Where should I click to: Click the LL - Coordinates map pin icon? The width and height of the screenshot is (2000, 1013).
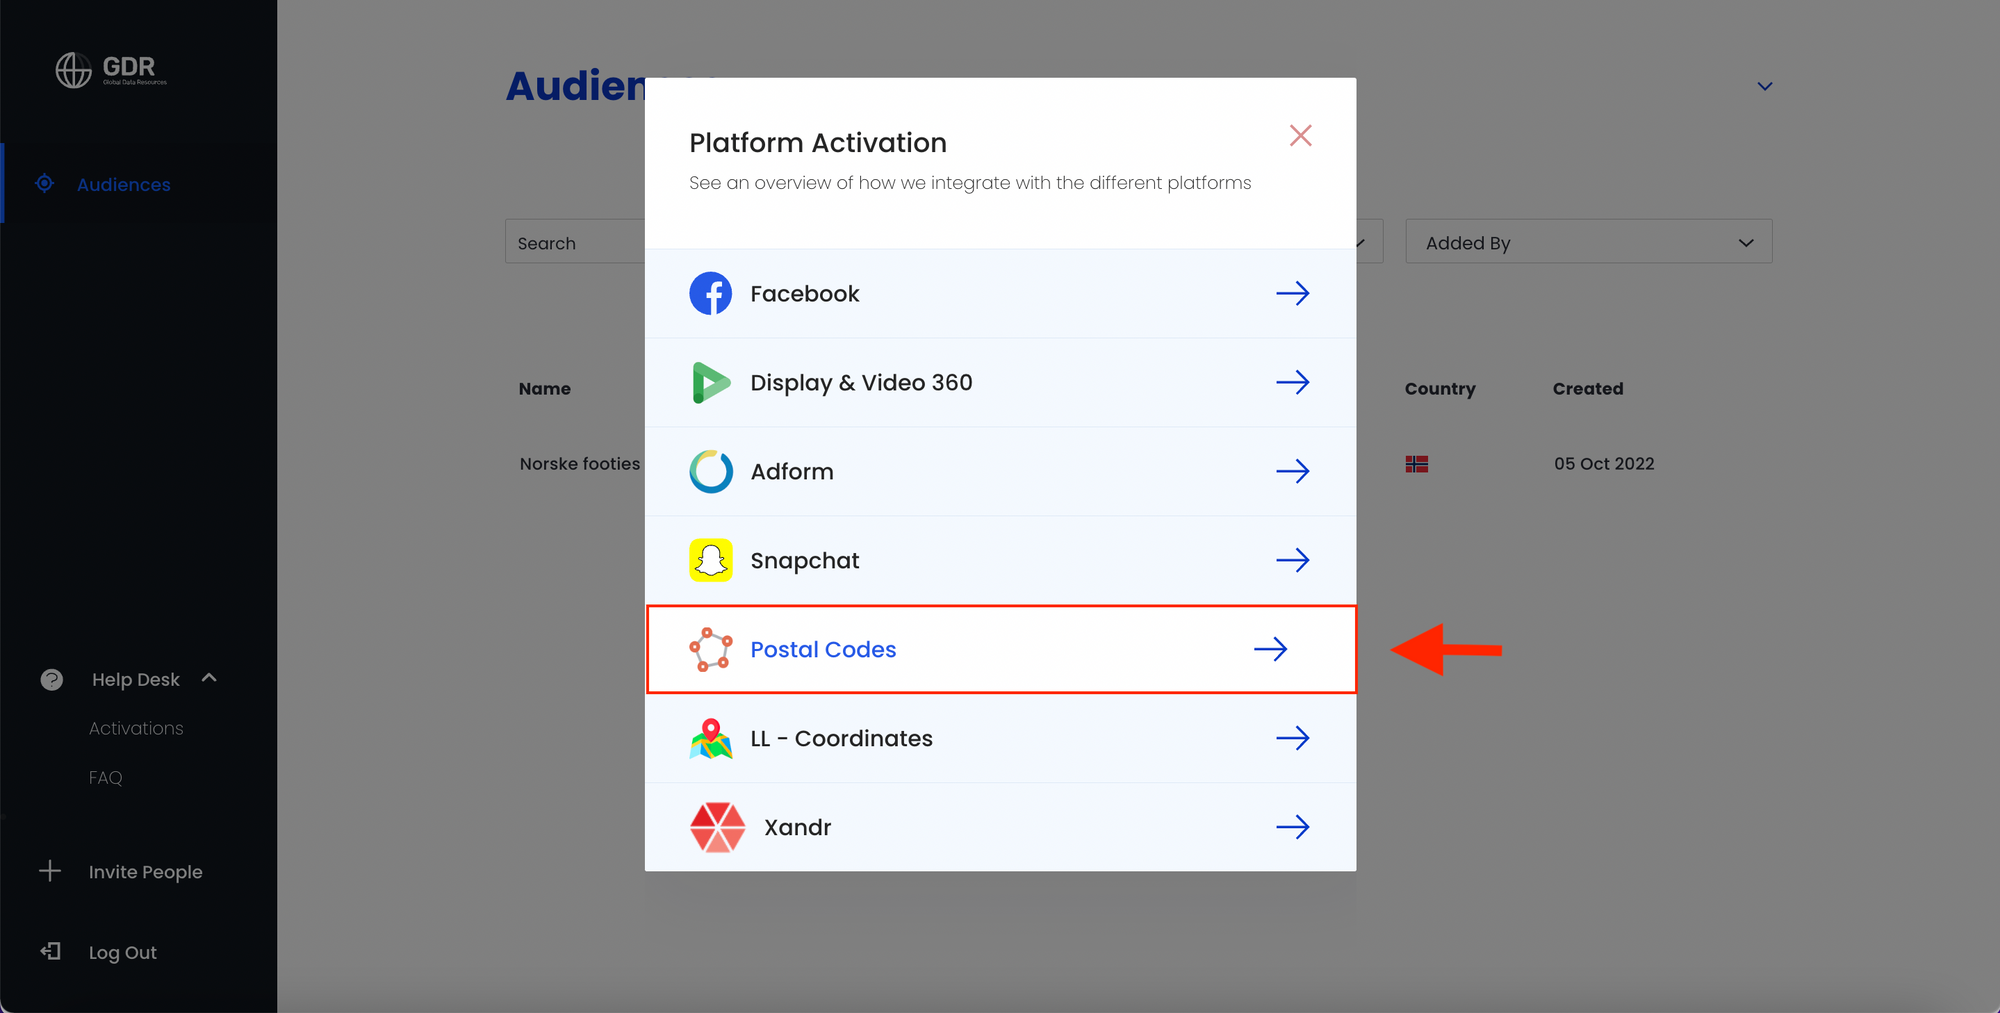pos(711,738)
